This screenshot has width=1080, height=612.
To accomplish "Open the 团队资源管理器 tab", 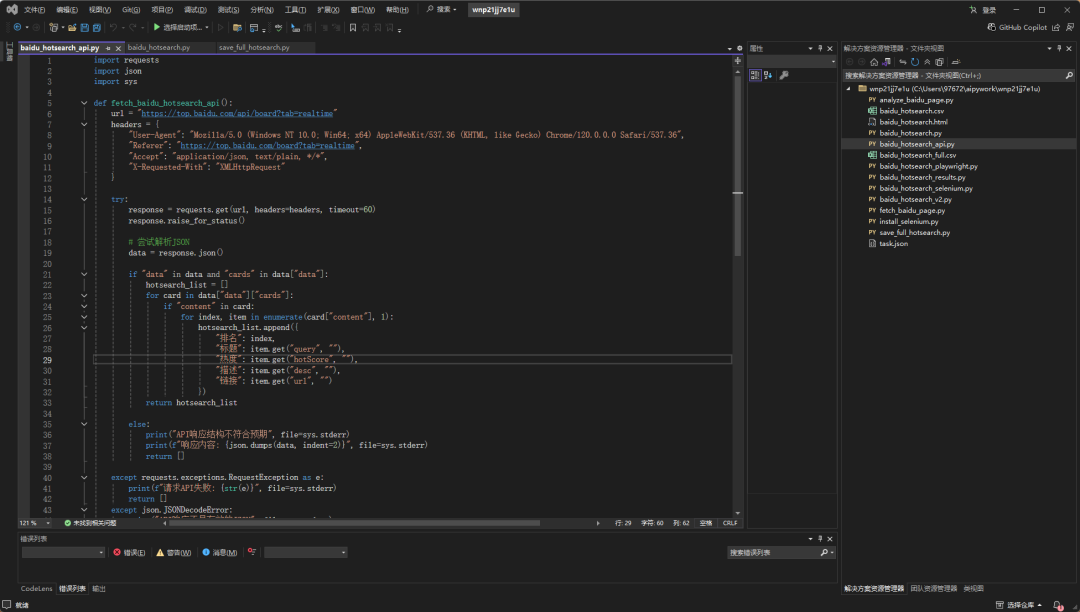I will [x=933, y=589].
